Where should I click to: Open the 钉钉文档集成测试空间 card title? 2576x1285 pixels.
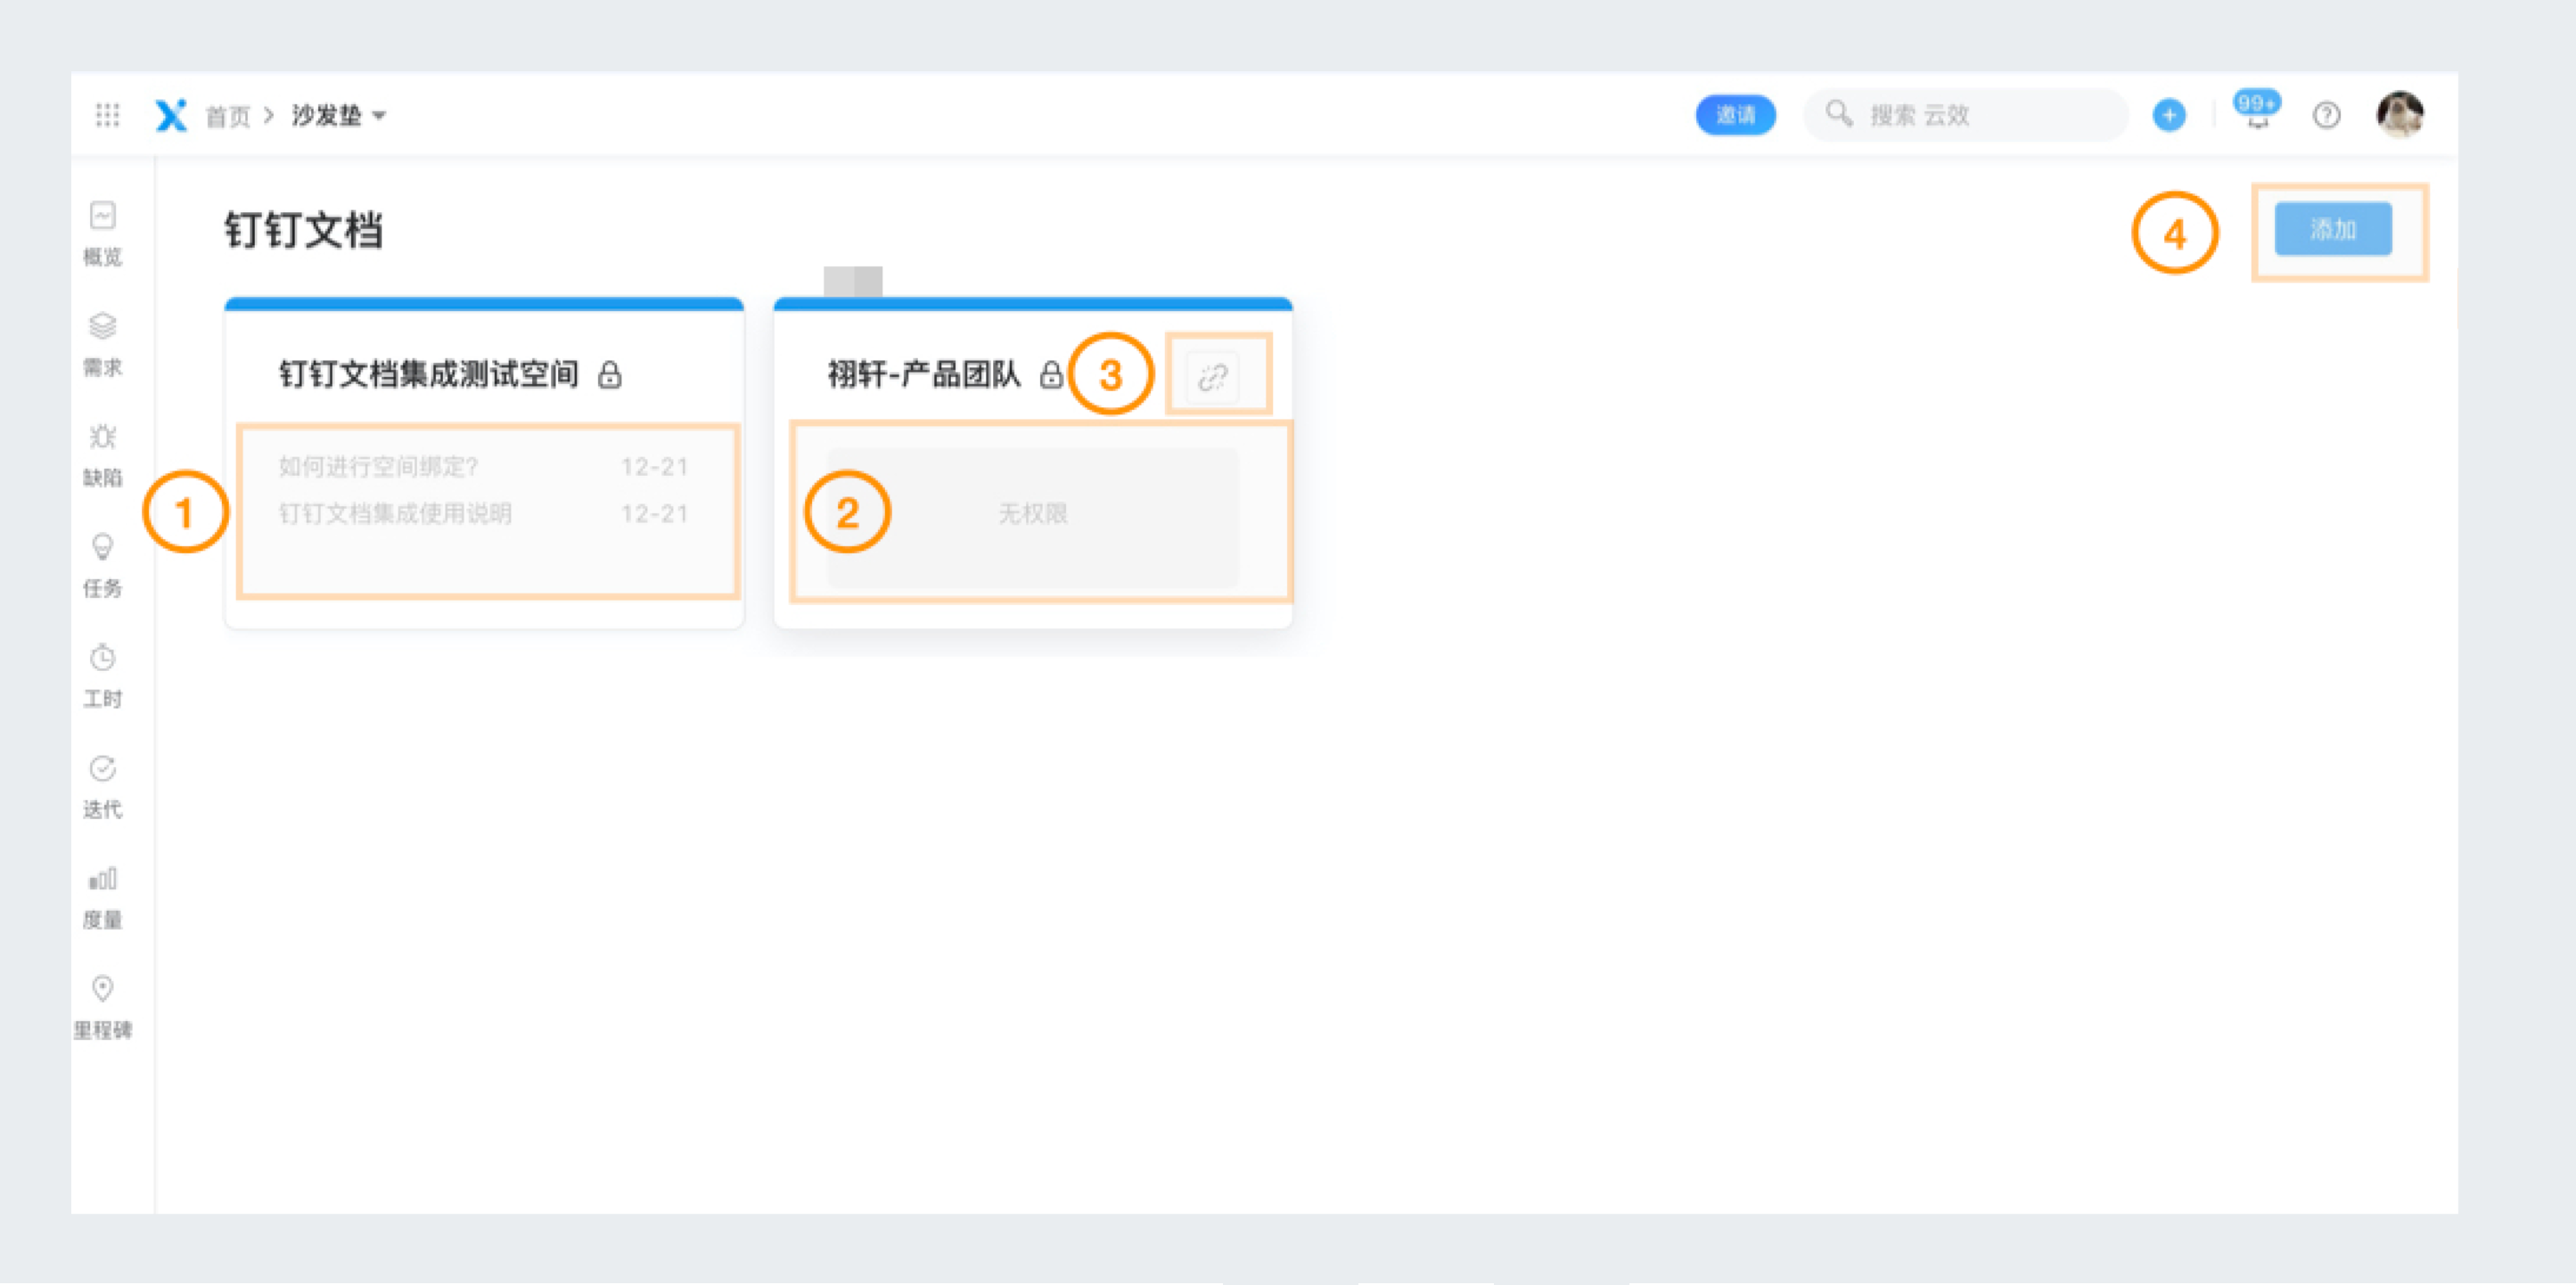(x=428, y=374)
